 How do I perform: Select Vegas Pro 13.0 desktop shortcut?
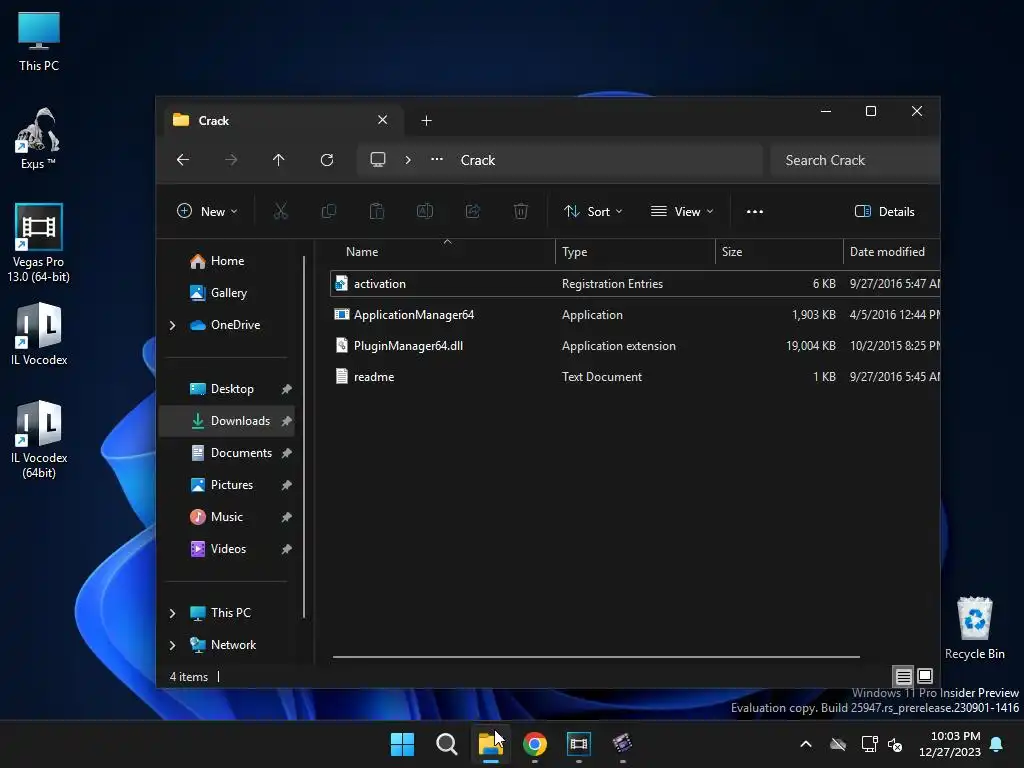[x=39, y=243]
